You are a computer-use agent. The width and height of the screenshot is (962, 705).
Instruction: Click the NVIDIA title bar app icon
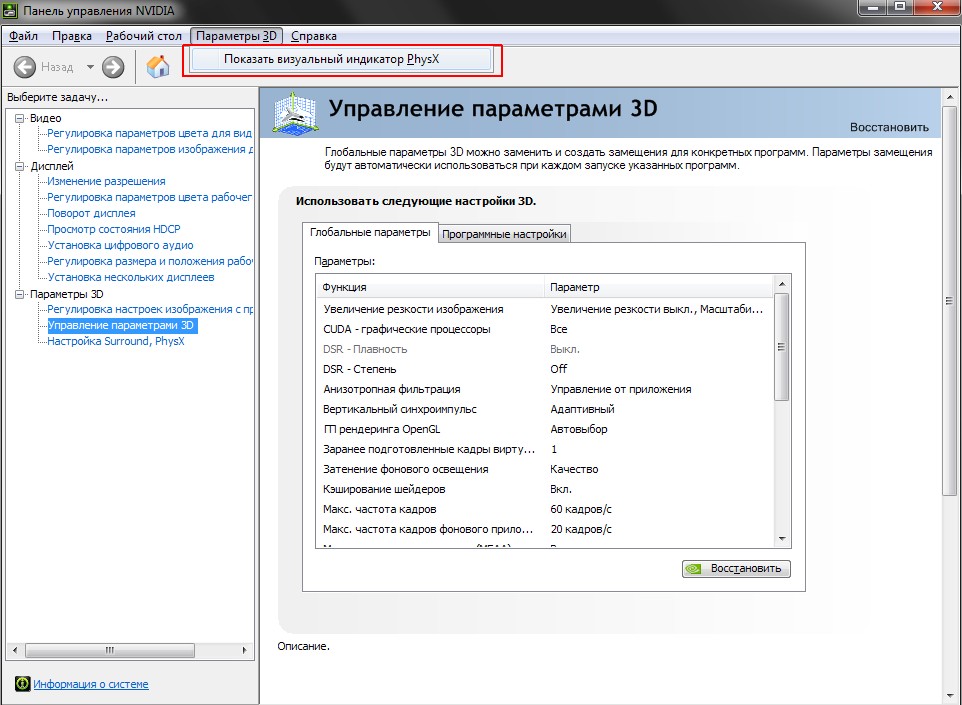10,10
